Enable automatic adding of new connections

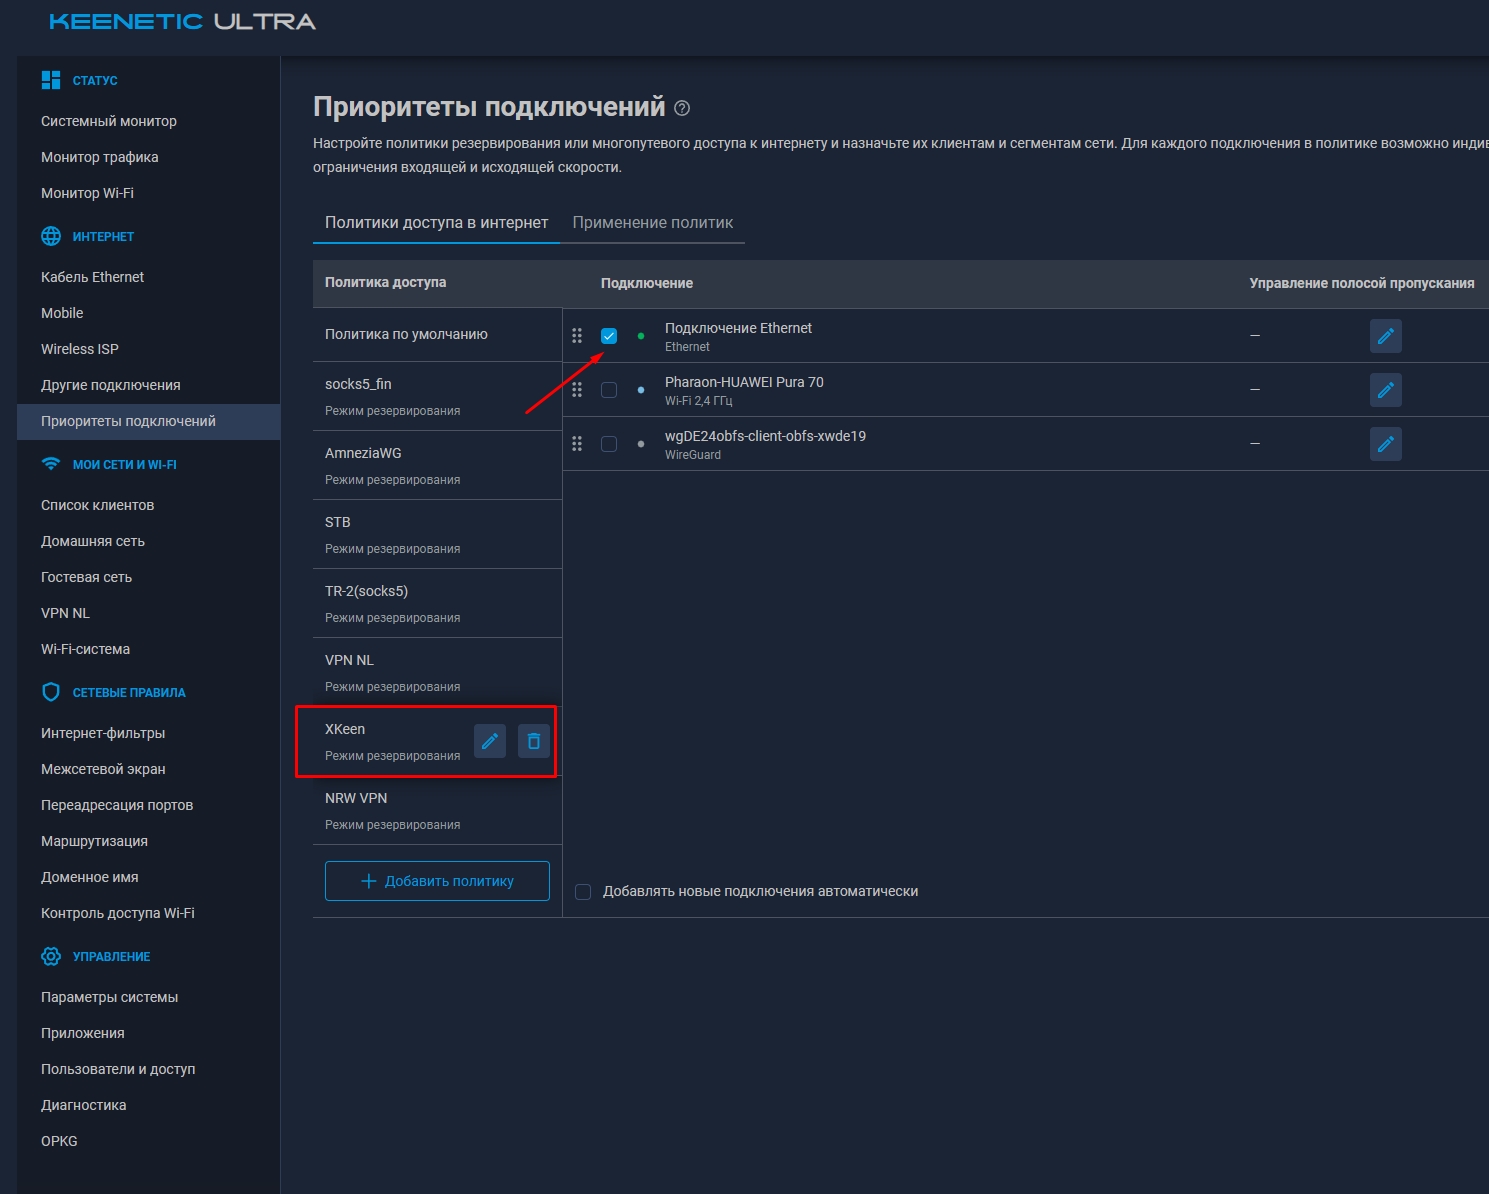(584, 890)
